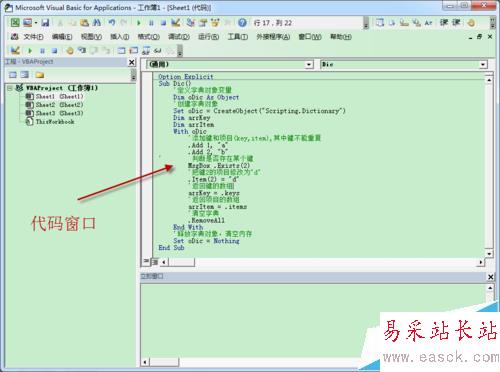Open the procedure dropdown showing Dic
Image resolution: width=500 pixels, height=372 pixels.
[483, 64]
